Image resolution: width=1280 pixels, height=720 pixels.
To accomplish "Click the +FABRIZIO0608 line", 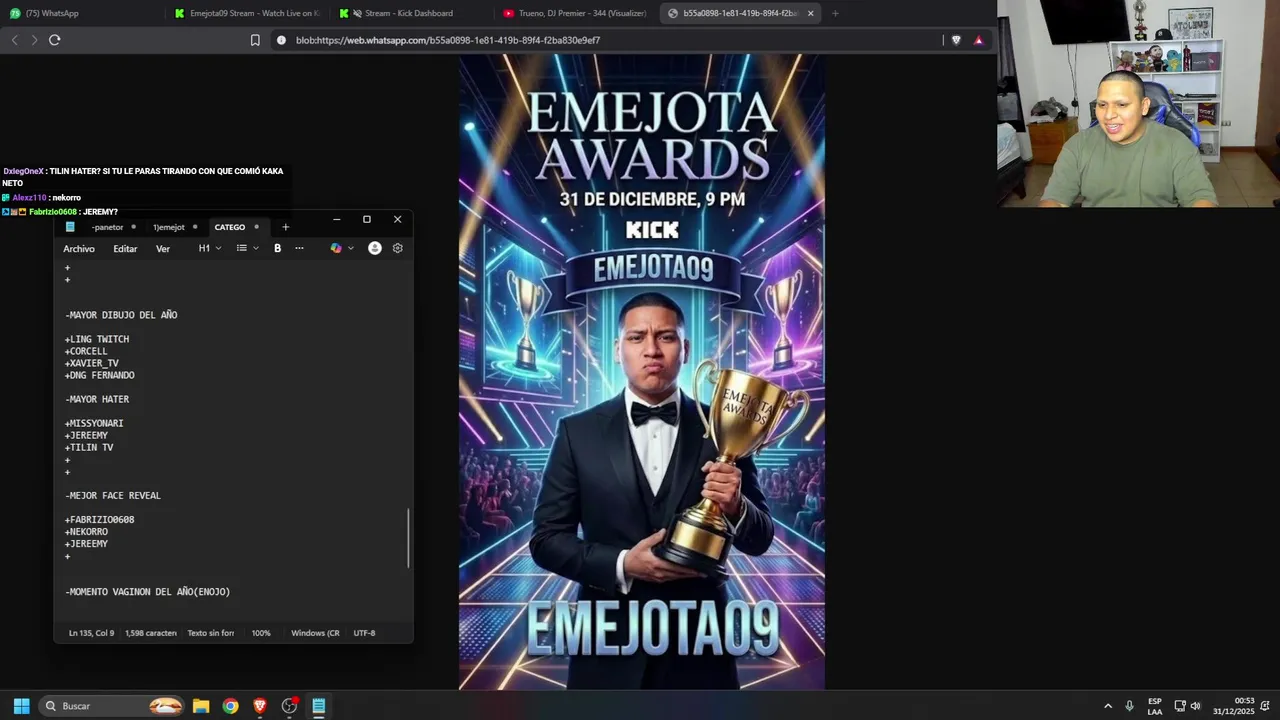I will (100, 520).
